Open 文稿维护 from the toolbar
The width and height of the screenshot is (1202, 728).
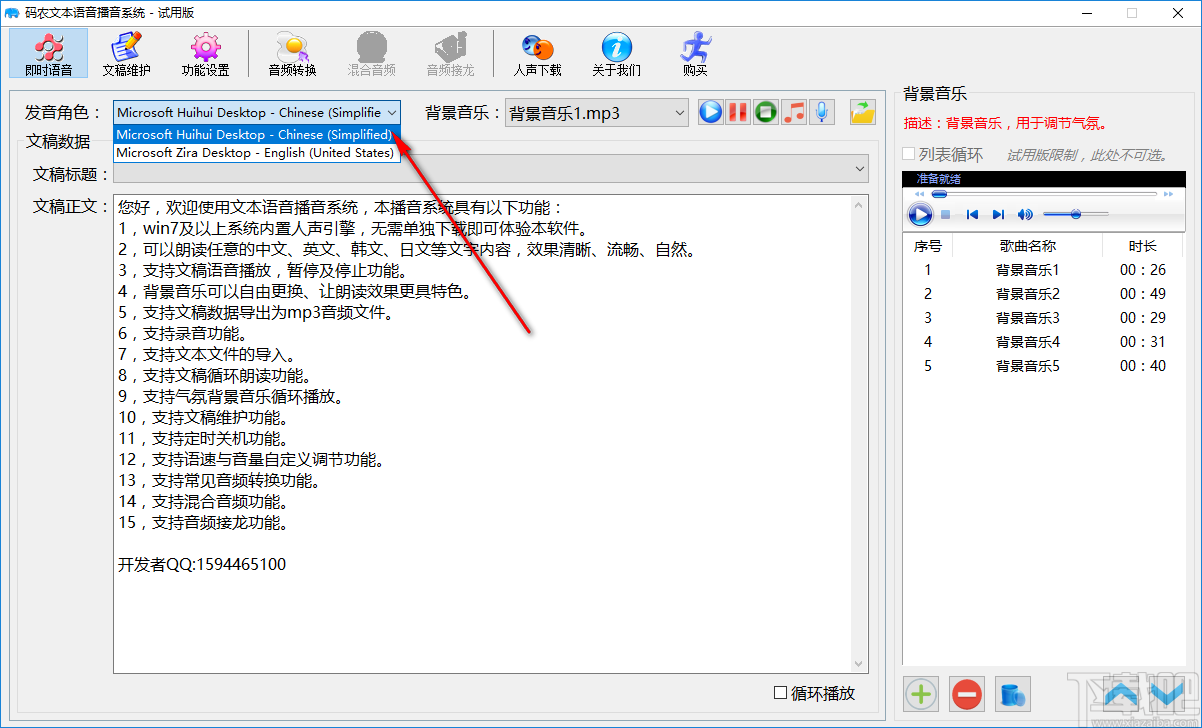point(126,54)
